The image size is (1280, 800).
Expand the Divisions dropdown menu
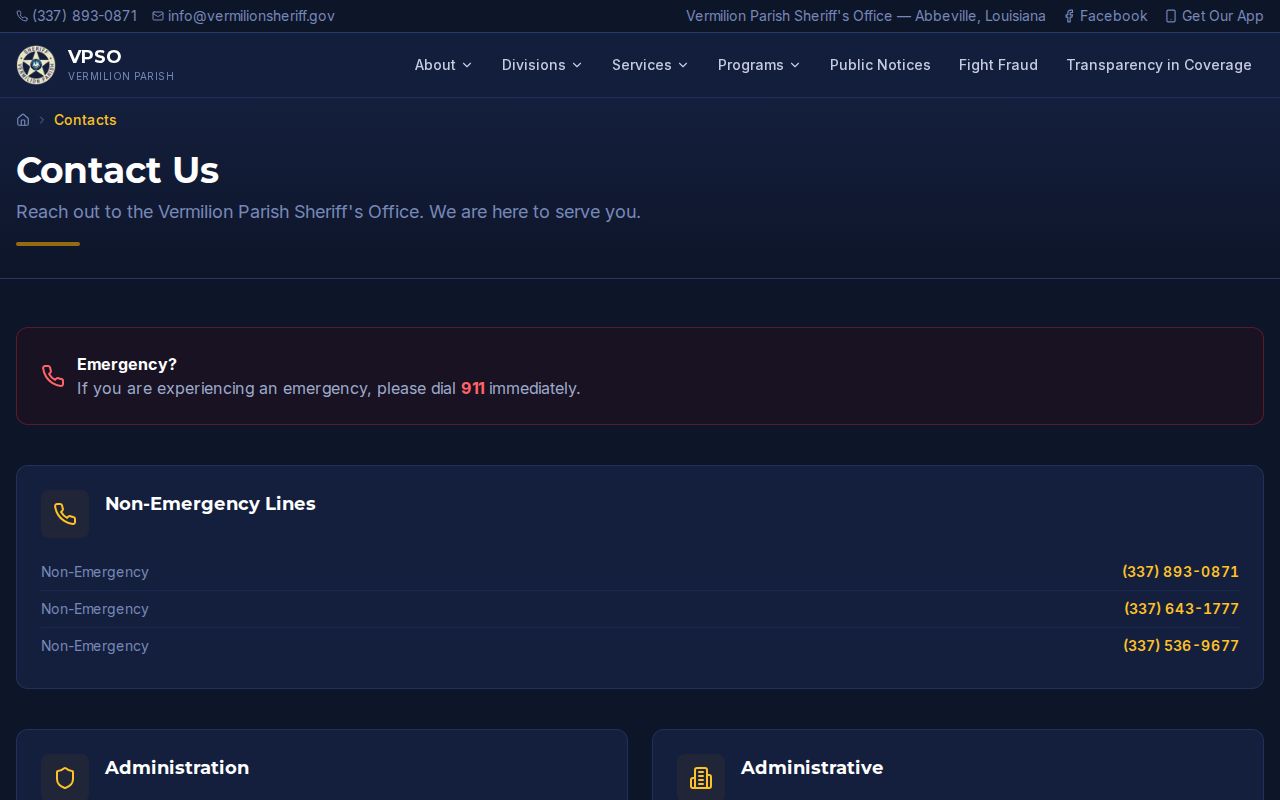click(x=542, y=65)
